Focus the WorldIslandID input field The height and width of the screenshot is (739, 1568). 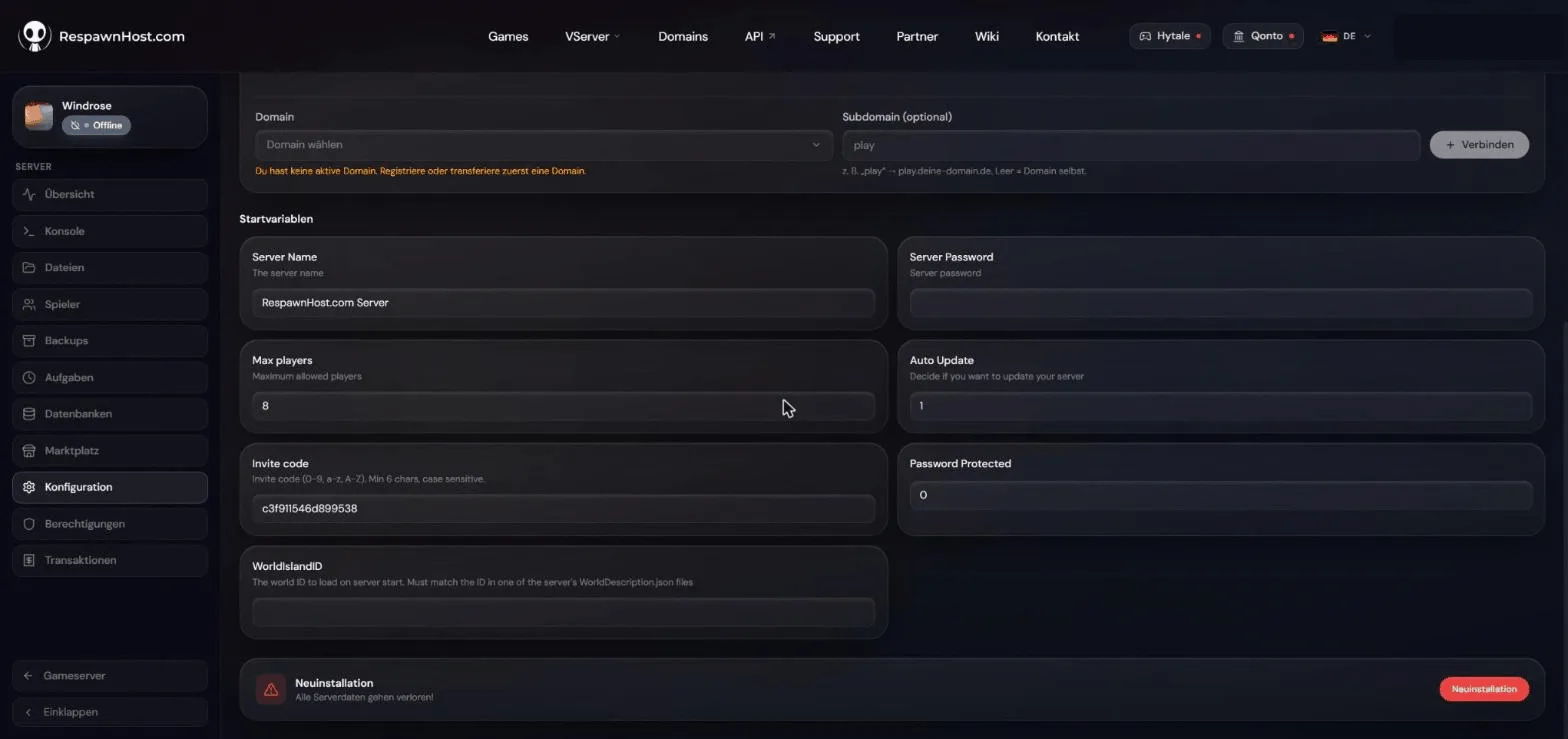coord(563,612)
